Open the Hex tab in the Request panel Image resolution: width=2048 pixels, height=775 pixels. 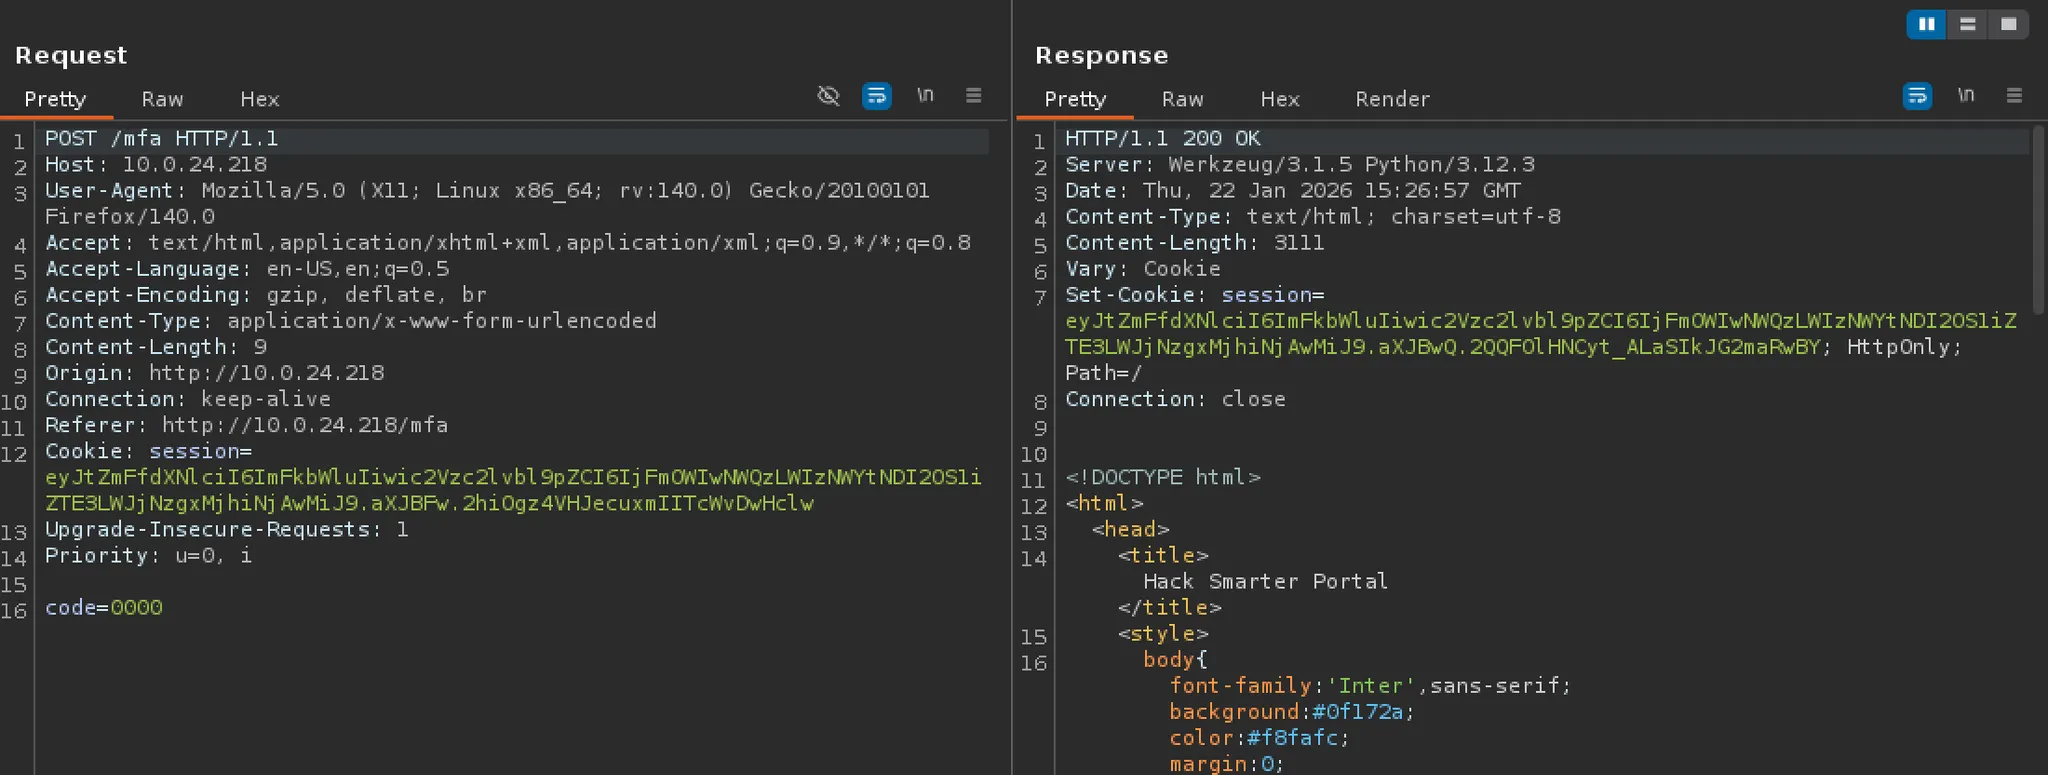coord(259,99)
